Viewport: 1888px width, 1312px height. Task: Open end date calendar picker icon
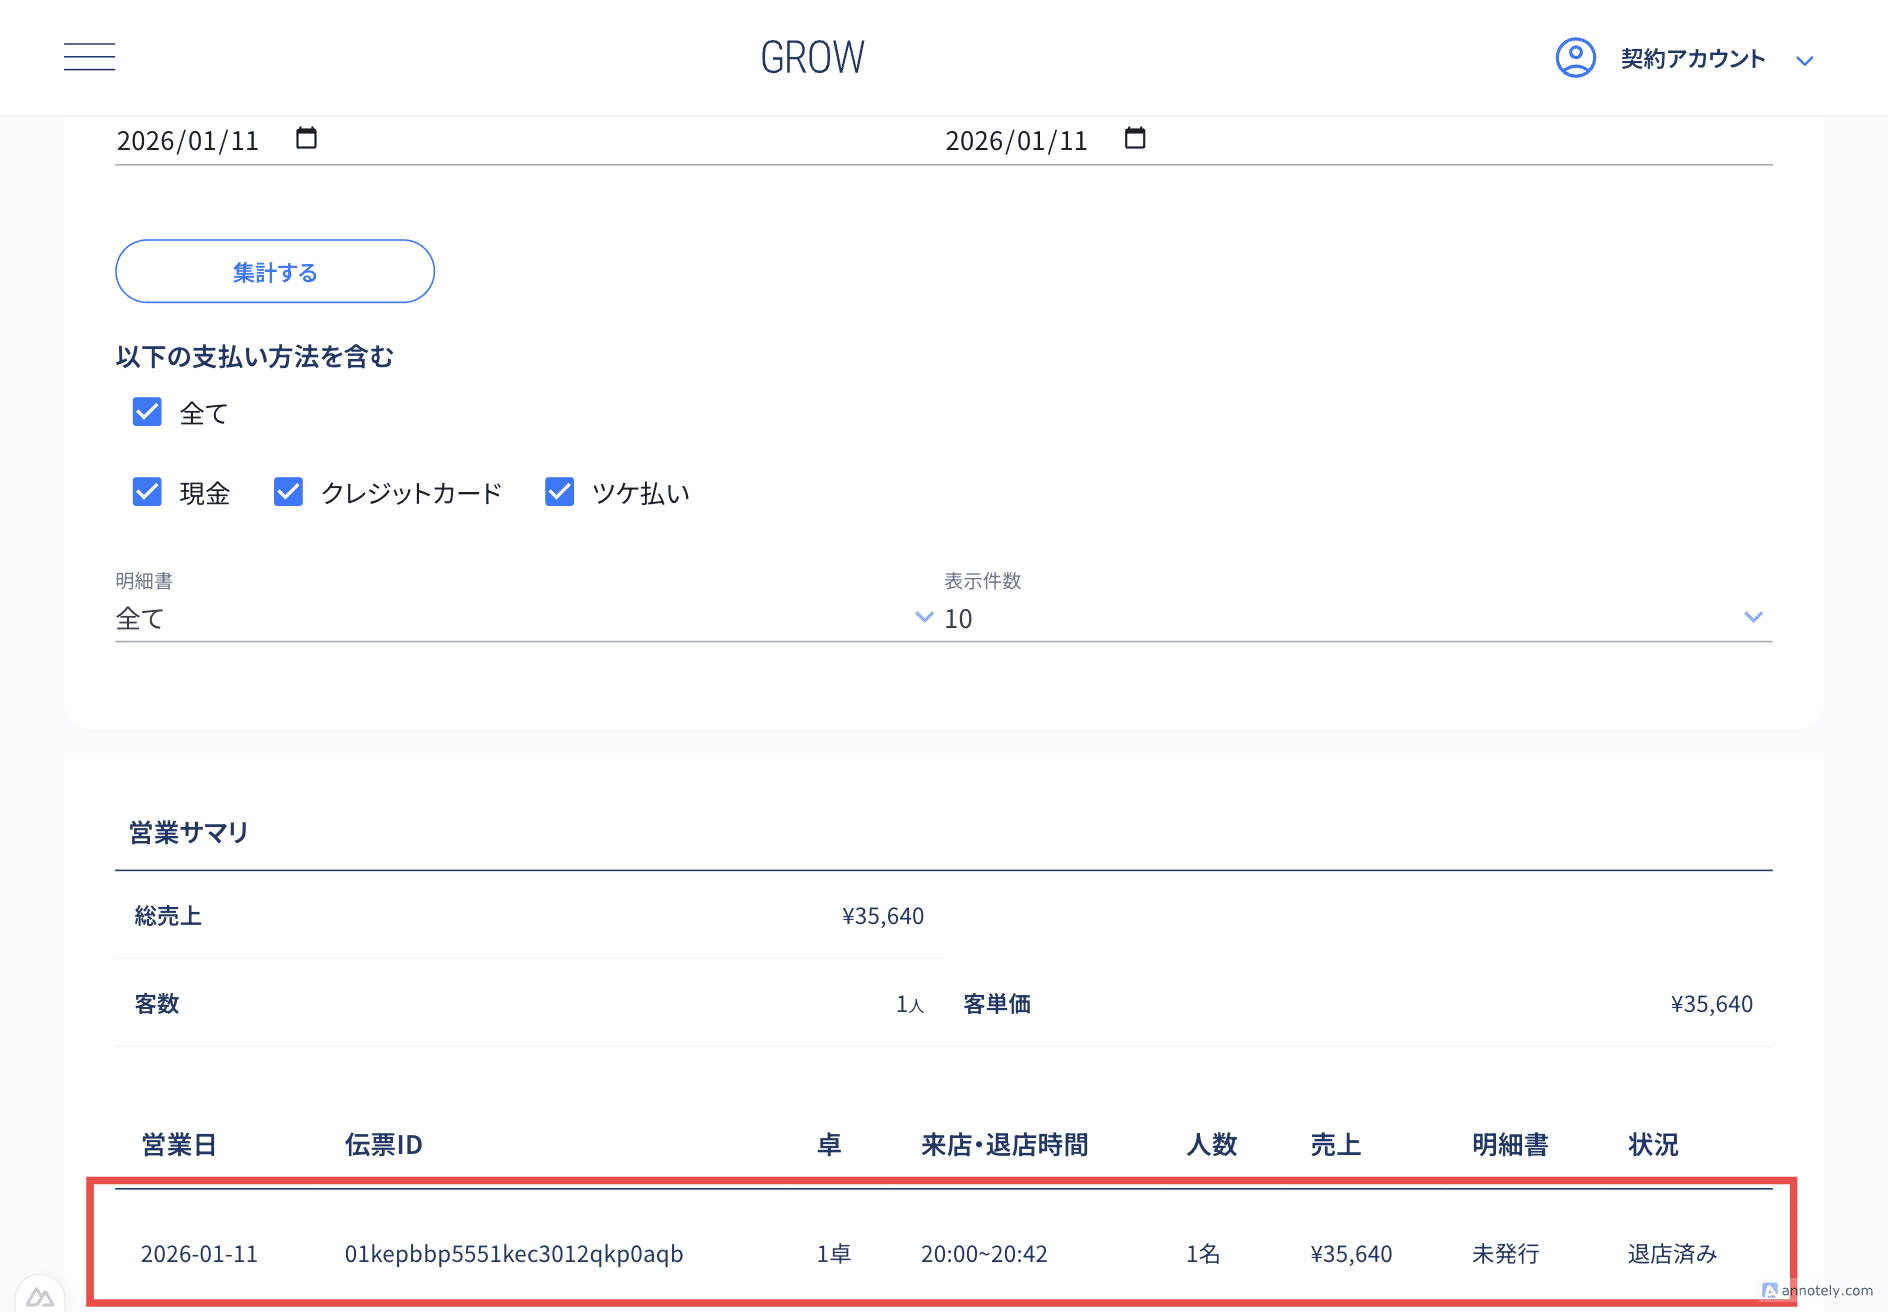pos(1134,138)
